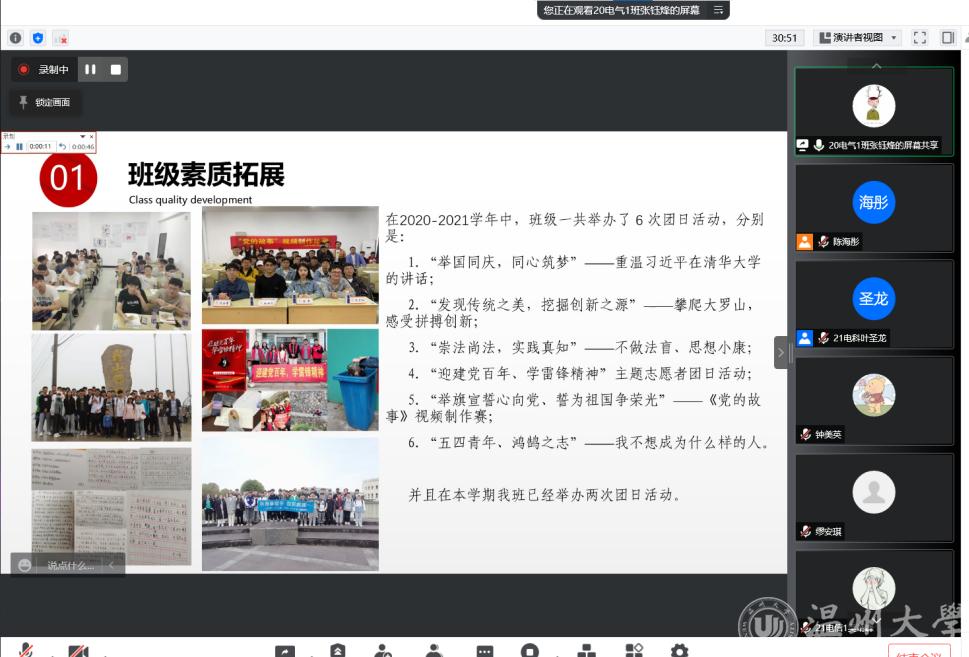
Task: Open the emoji picker beside chat input
Action: (x=25, y=566)
